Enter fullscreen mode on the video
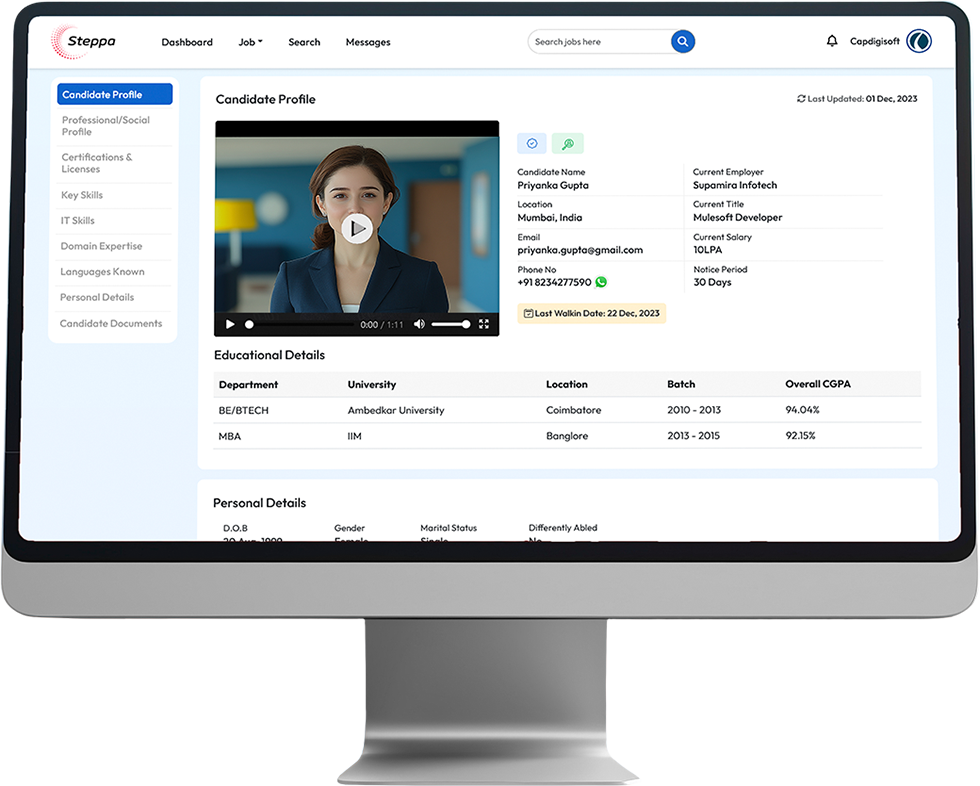This screenshot has width=980, height=786. (x=484, y=324)
